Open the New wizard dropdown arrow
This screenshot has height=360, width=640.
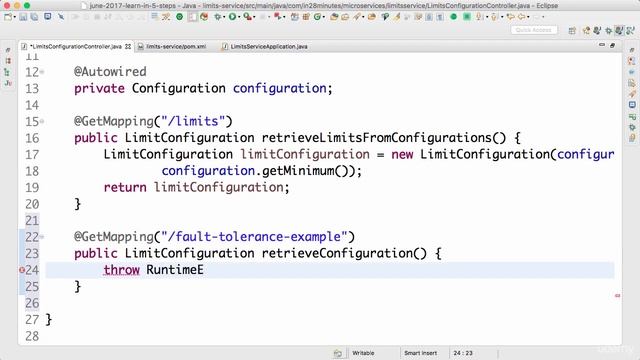[x=15, y=17]
